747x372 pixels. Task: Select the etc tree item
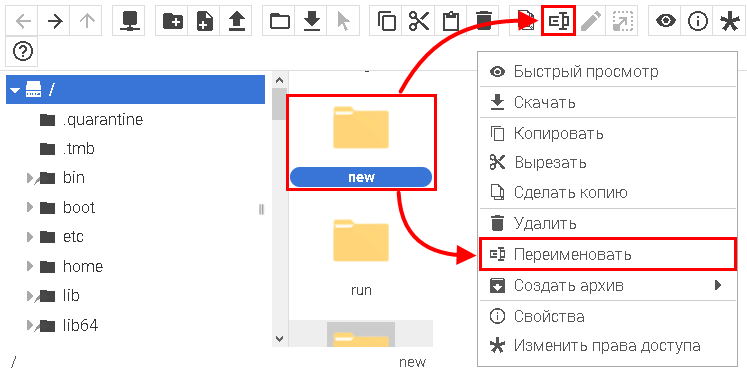click(135, 237)
